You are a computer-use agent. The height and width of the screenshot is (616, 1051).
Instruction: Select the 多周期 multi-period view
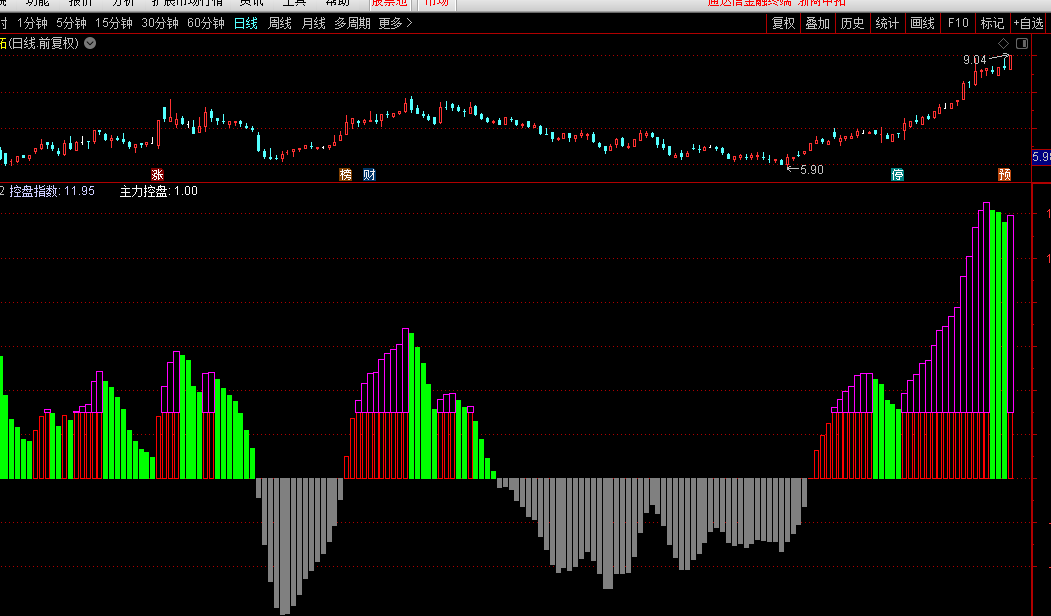(352, 23)
